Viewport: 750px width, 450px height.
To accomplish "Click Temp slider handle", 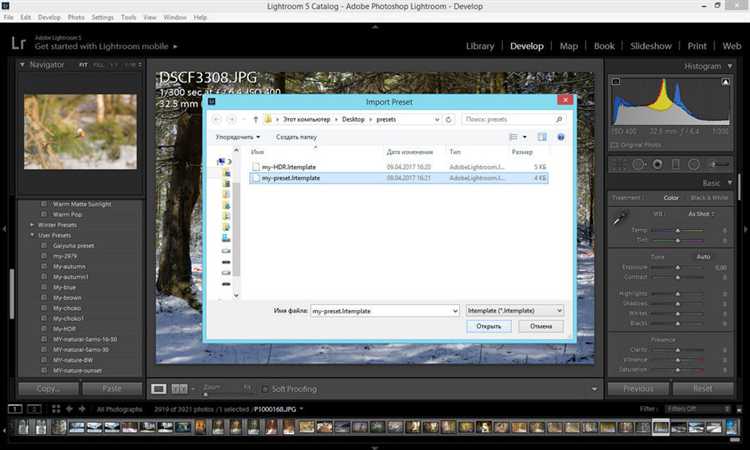I will pos(677,230).
